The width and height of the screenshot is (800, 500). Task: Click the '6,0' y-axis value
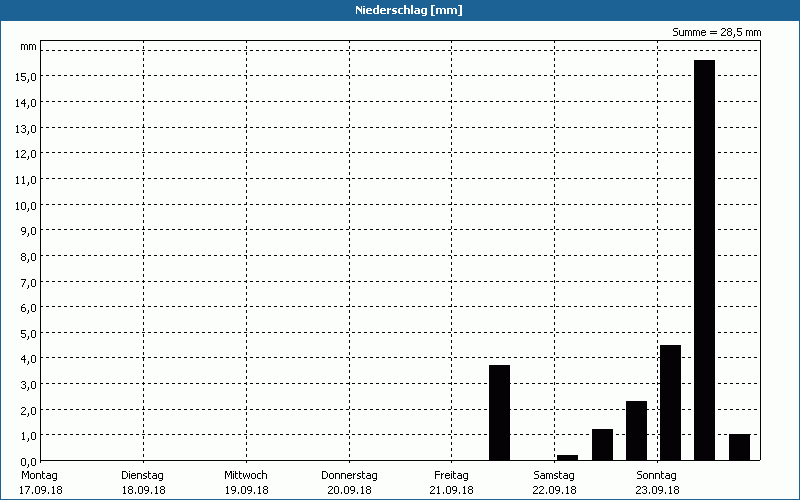tap(28, 308)
